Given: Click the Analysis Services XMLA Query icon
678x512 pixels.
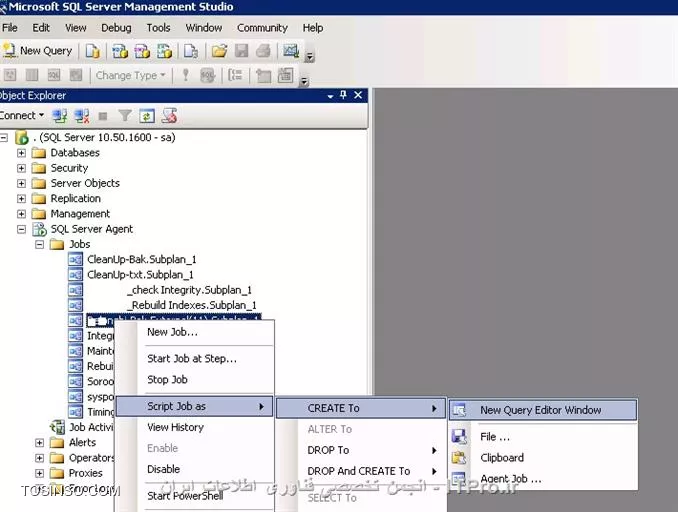Looking at the screenshot, I should click(164, 51).
